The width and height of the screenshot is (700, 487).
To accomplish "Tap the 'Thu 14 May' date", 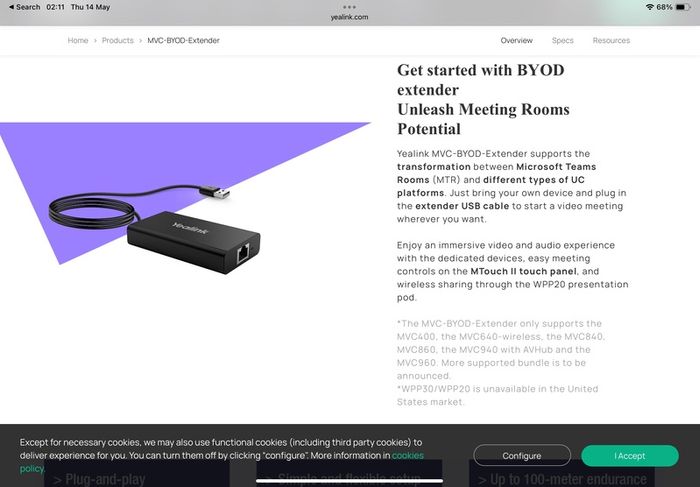I will (90, 7).
